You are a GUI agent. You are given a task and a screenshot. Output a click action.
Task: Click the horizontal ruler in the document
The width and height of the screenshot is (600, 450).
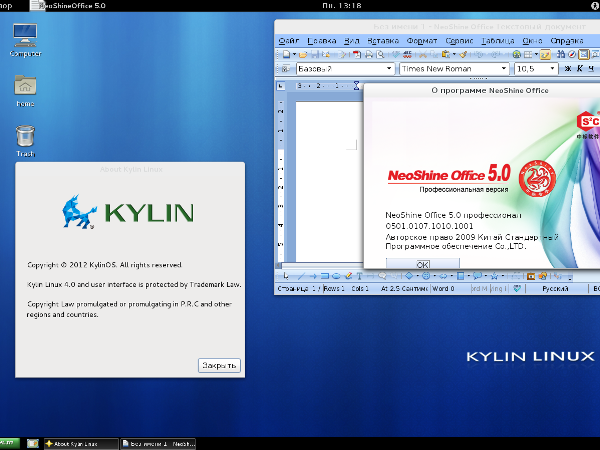click(325, 86)
